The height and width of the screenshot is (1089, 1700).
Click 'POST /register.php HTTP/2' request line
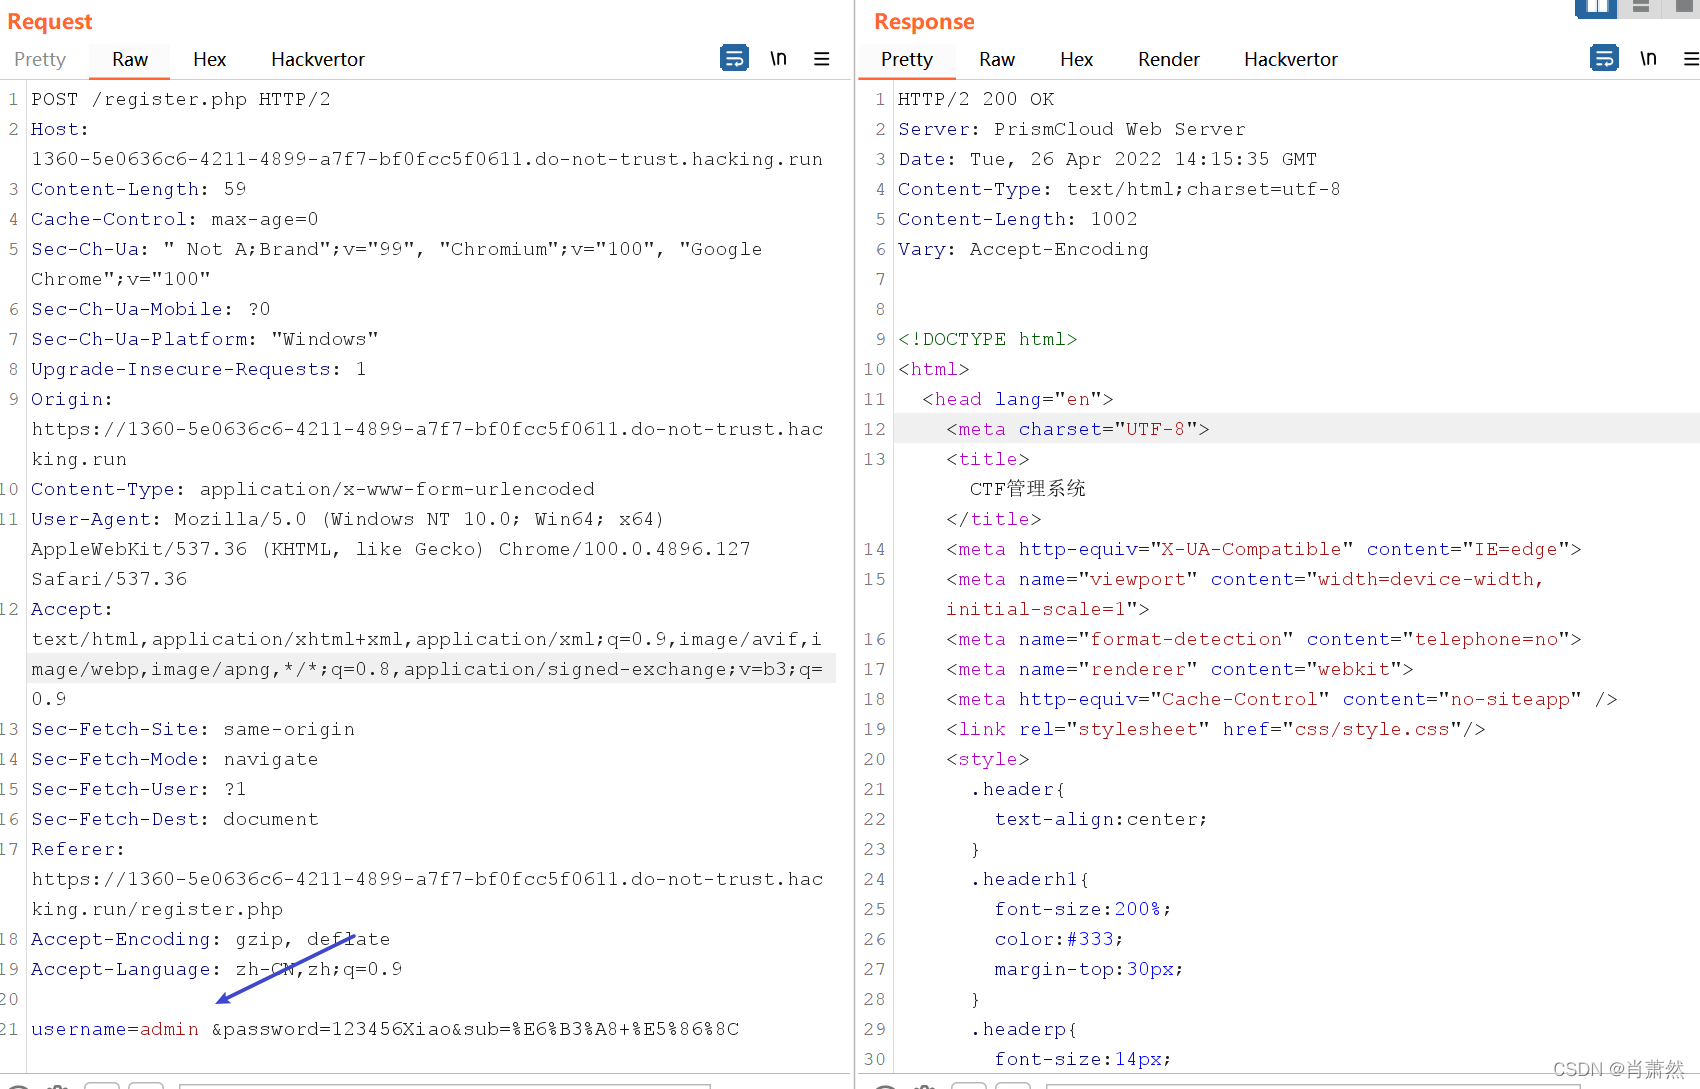[x=181, y=99]
